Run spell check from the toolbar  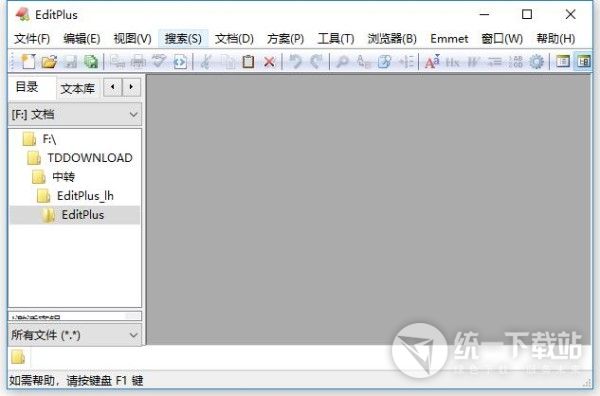pyautogui.click(x=159, y=61)
